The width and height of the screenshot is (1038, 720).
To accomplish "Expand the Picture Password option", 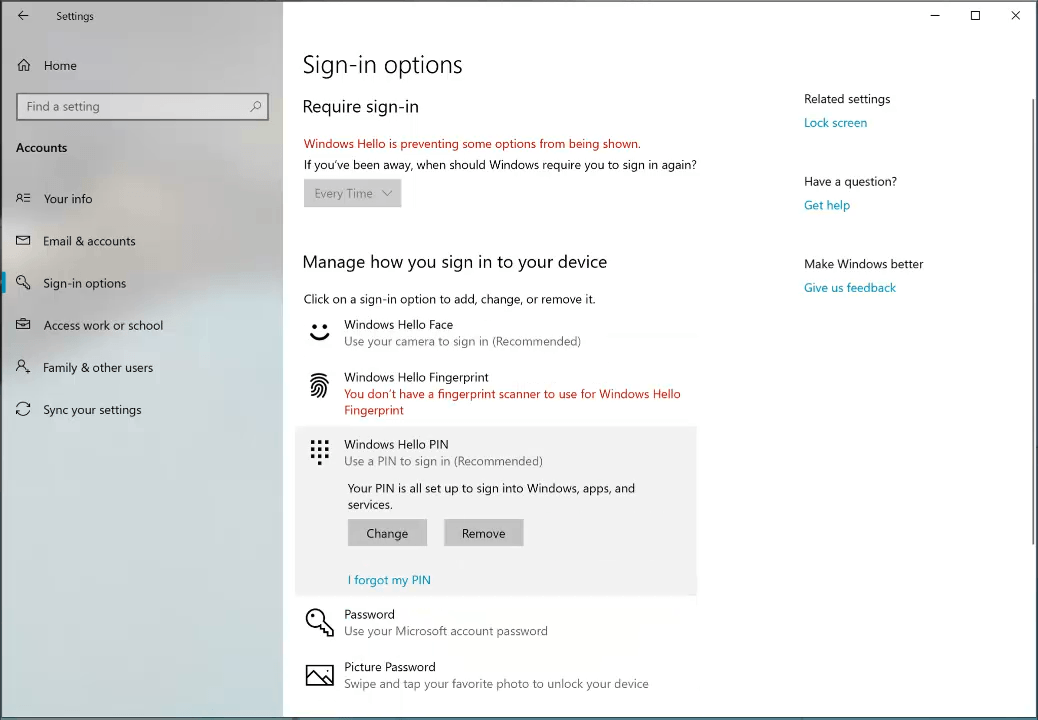I will pos(495,675).
